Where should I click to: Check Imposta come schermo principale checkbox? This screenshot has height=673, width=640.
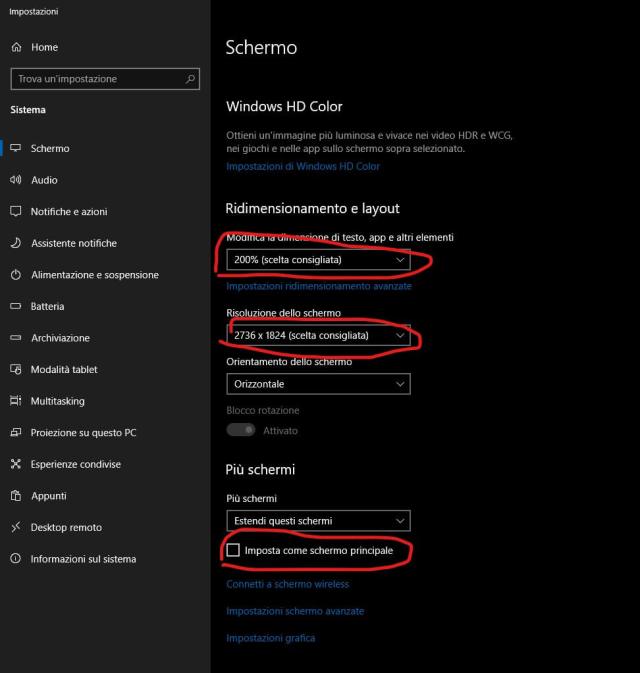[234, 551]
